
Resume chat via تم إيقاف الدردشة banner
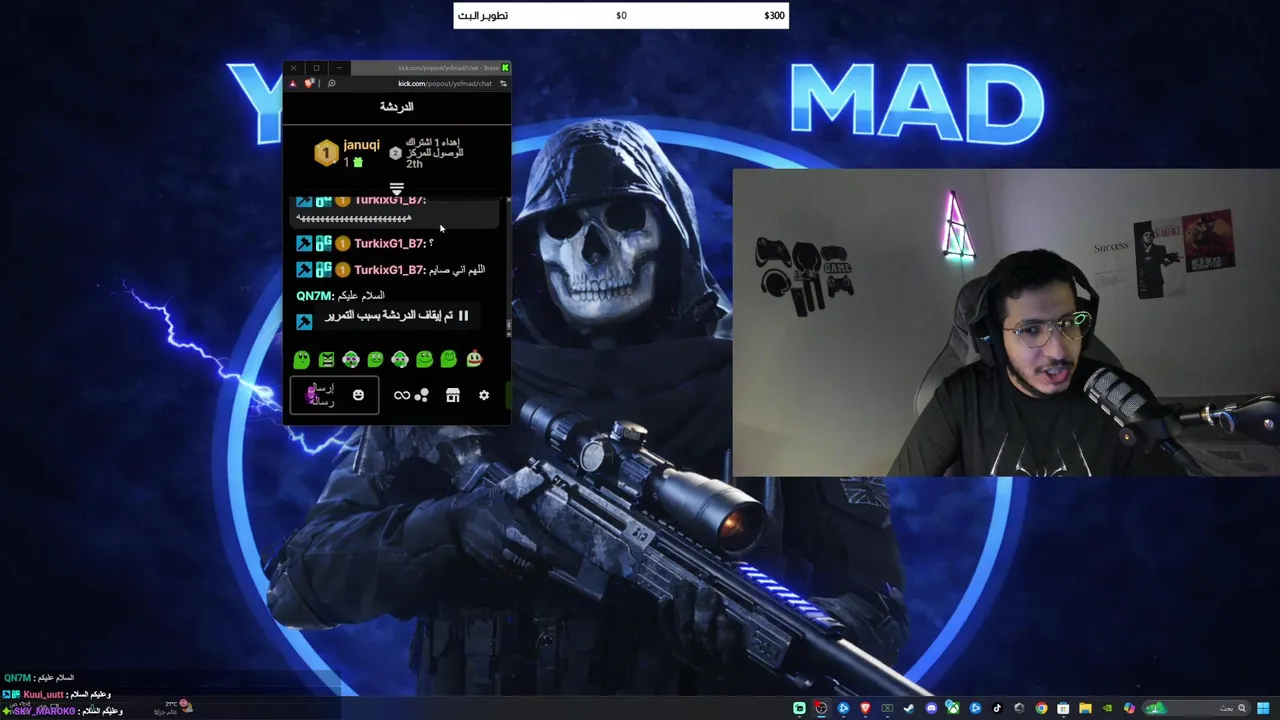[x=397, y=316]
